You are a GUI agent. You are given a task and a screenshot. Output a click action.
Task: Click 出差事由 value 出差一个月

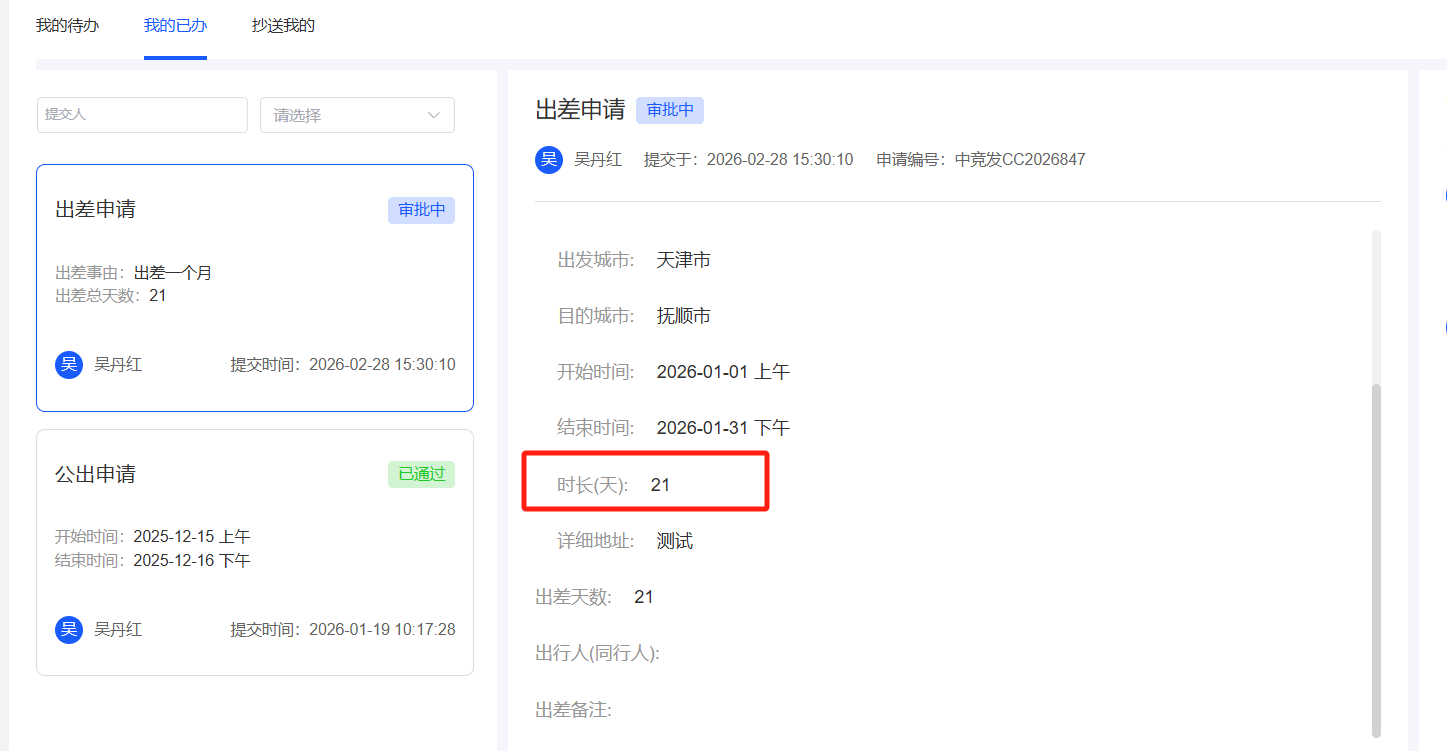point(173,273)
